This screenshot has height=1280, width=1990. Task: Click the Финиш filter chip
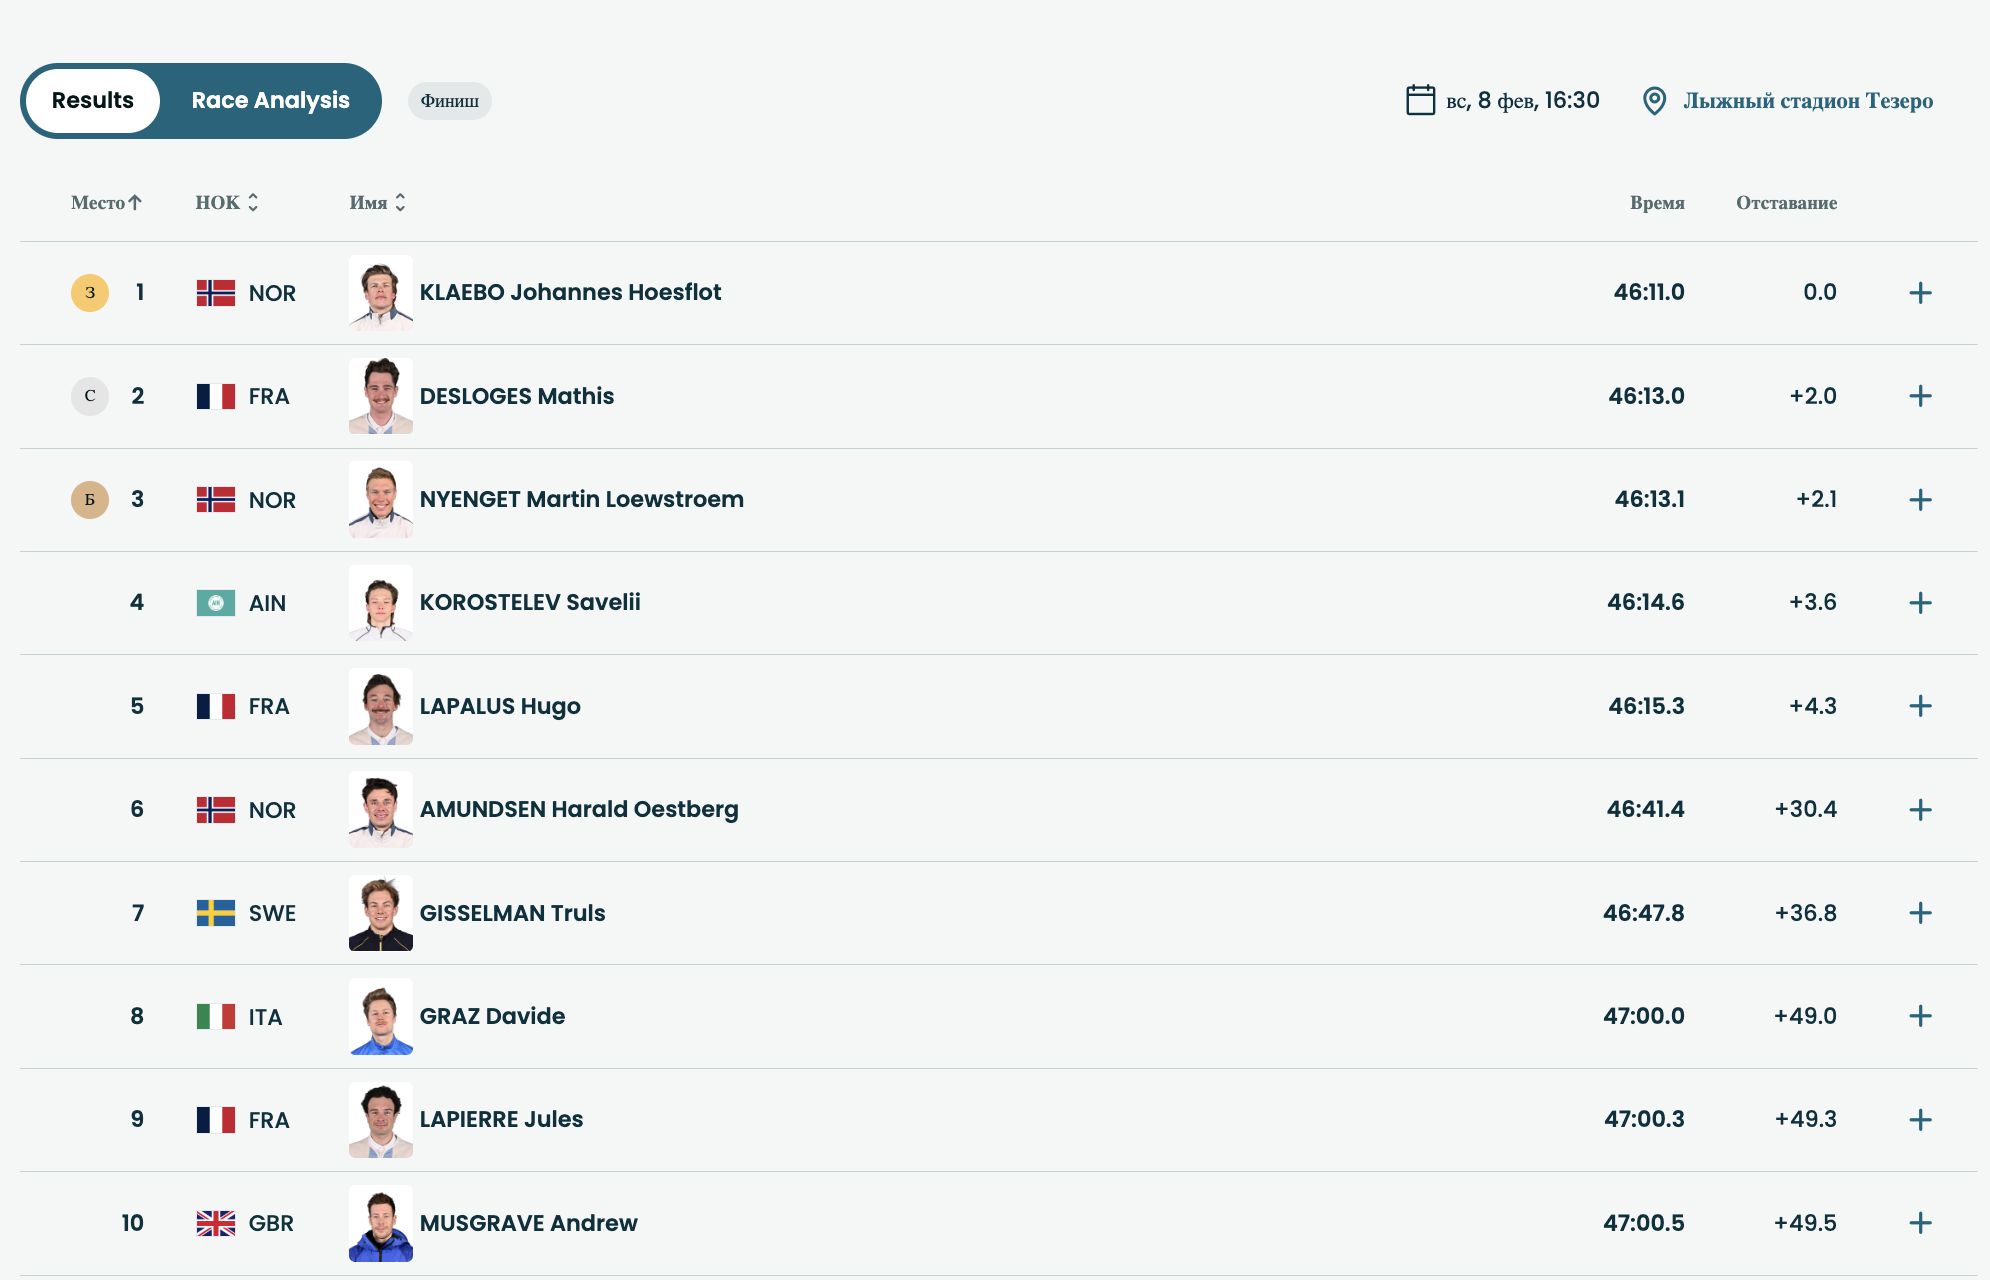coord(449,101)
